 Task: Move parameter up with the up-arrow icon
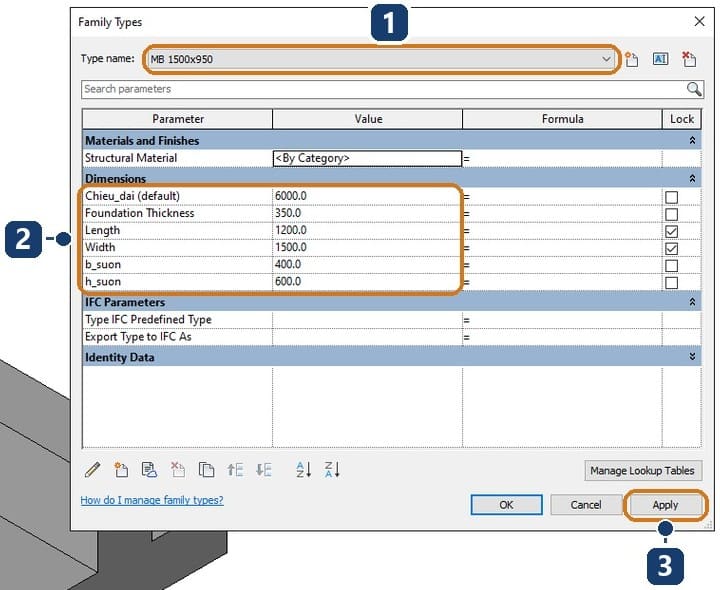(235, 470)
